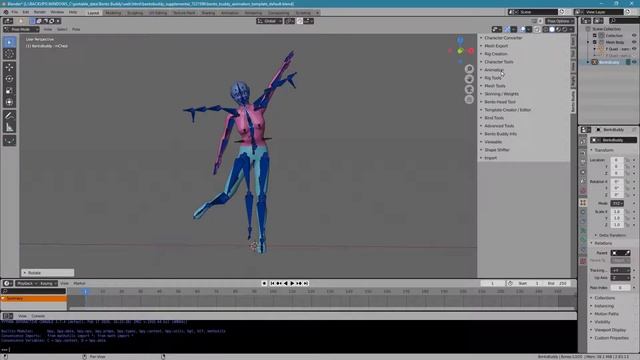Open the Pose Mode dropdown
Viewport: 640px width, 360px height.
[x=21, y=29]
